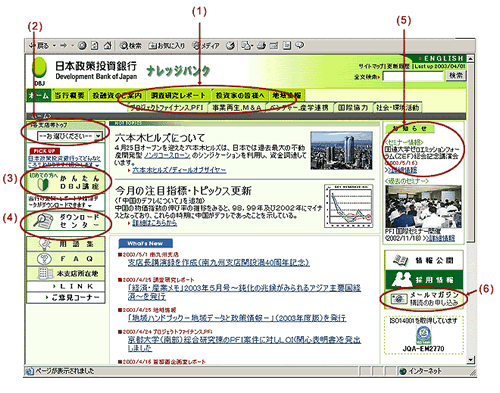Viewport: 500px width, 393px height.
Task: Expand the お選びください branch dropdown
Action: (69, 136)
